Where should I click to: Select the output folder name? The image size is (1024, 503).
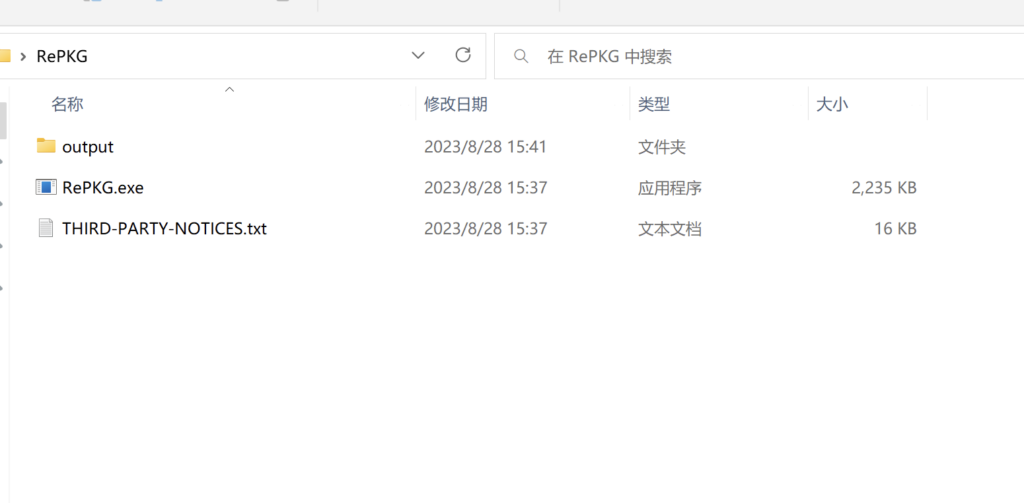(88, 147)
